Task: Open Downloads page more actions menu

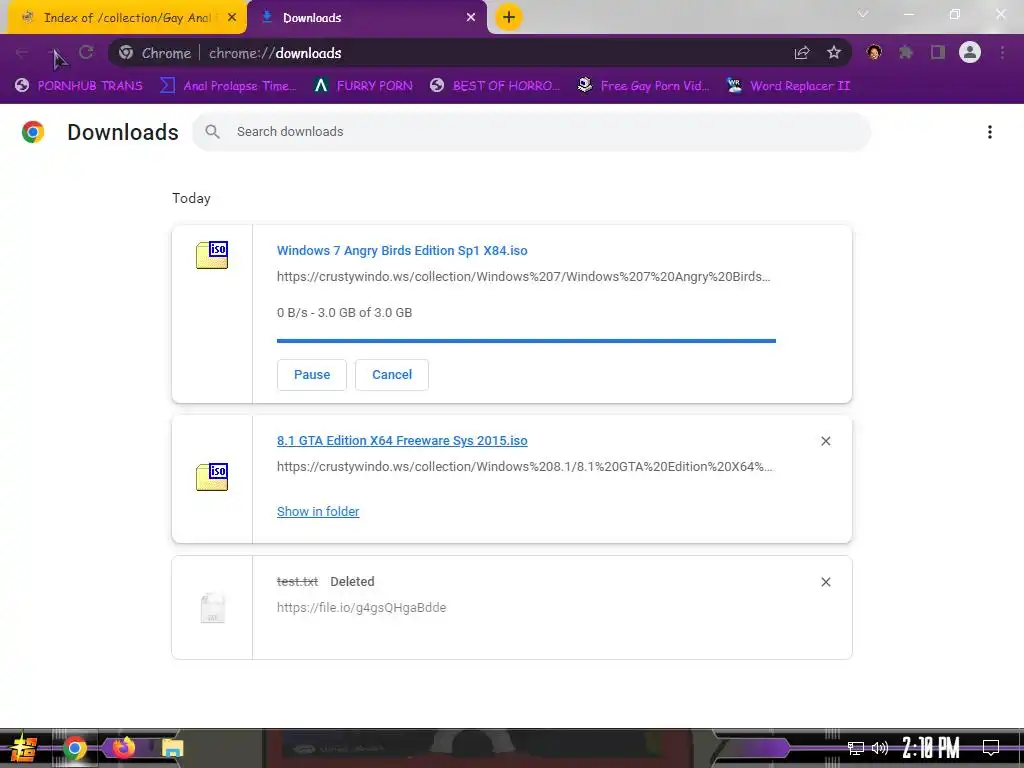Action: [x=990, y=132]
